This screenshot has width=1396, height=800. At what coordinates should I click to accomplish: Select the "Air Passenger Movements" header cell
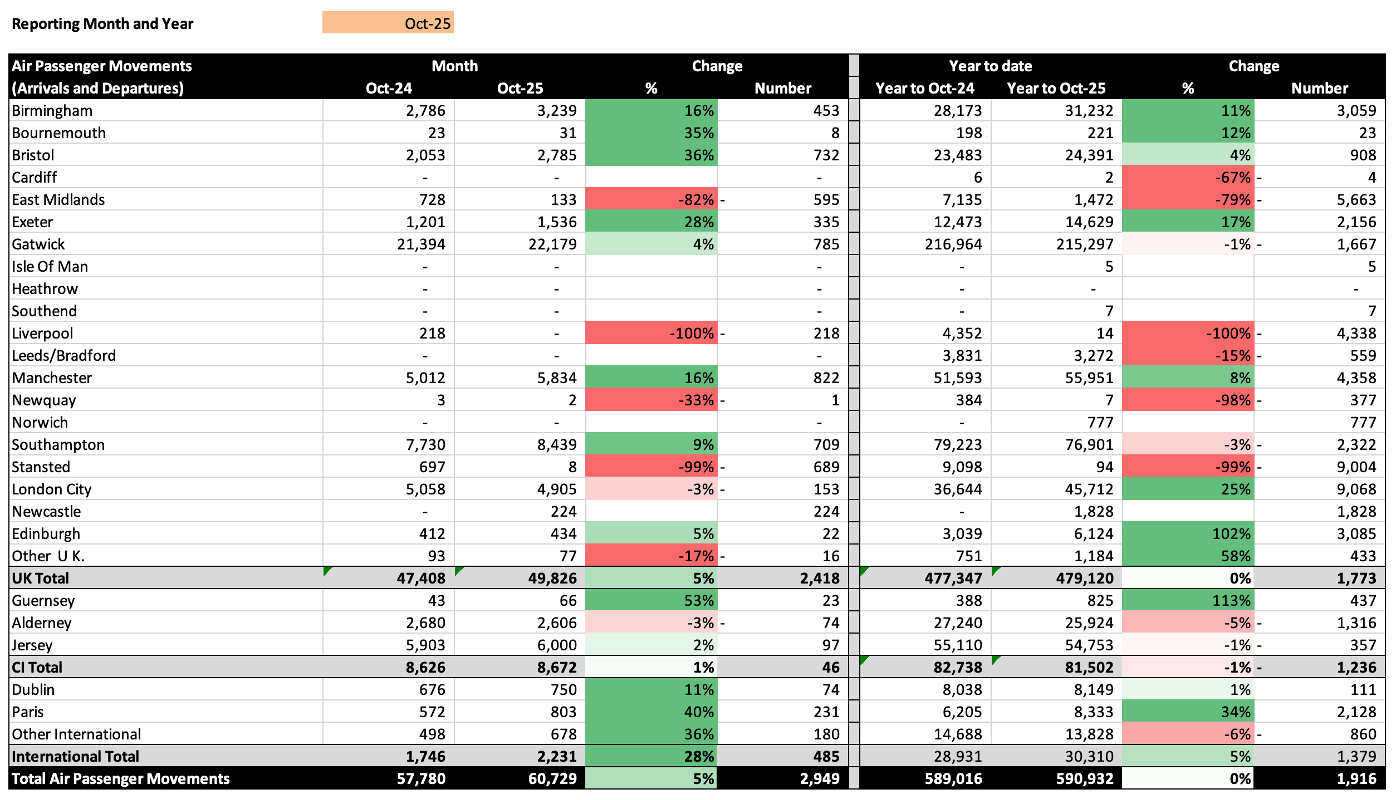(102, 66)
